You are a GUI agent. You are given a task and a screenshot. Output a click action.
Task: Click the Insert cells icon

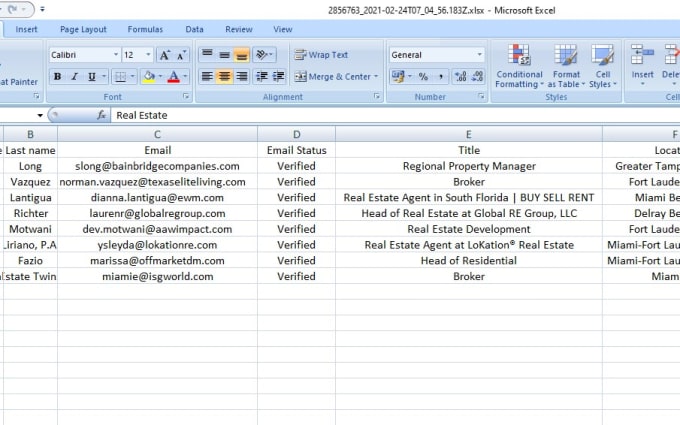(642, 56)
